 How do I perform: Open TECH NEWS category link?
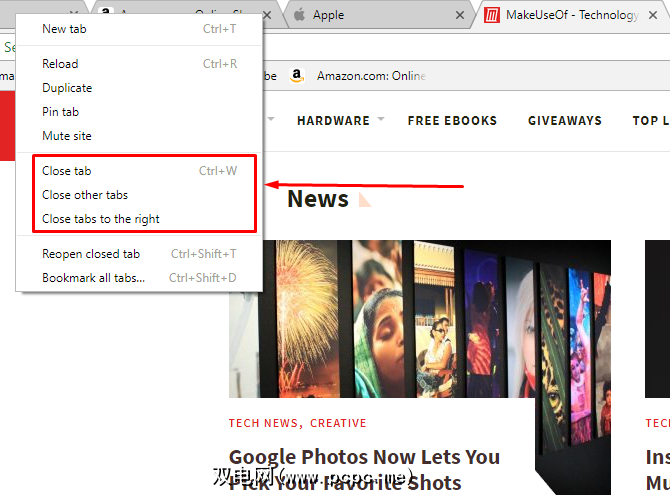pyautogui.click(x=265, y=423)
